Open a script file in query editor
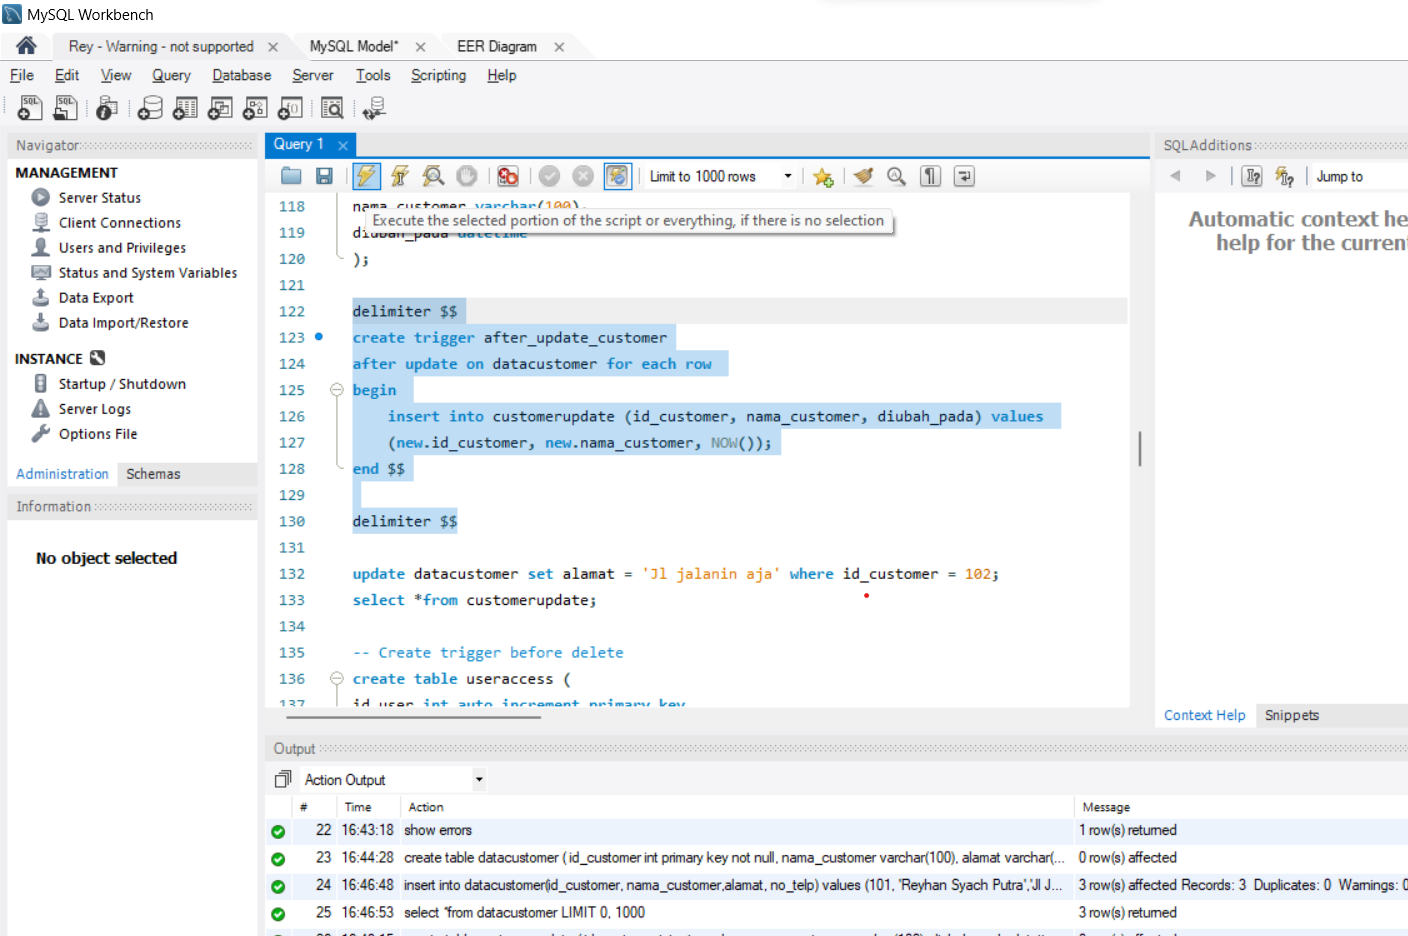Viewport: 1408px width, 936px height. [291, 176]
